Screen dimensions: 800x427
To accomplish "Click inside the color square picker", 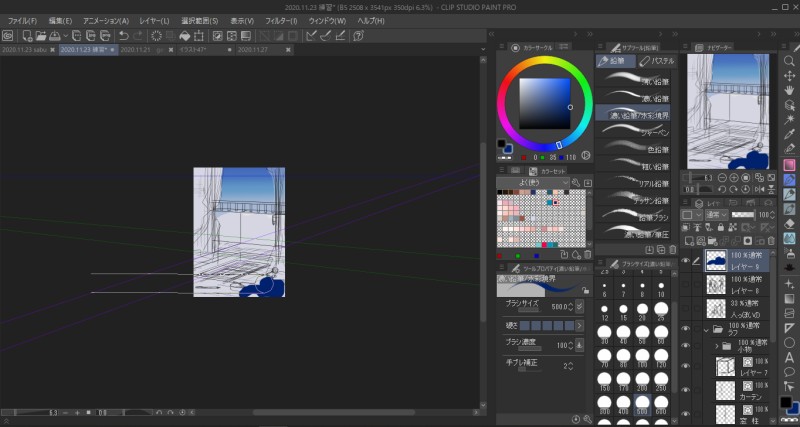I will (544, 104).
